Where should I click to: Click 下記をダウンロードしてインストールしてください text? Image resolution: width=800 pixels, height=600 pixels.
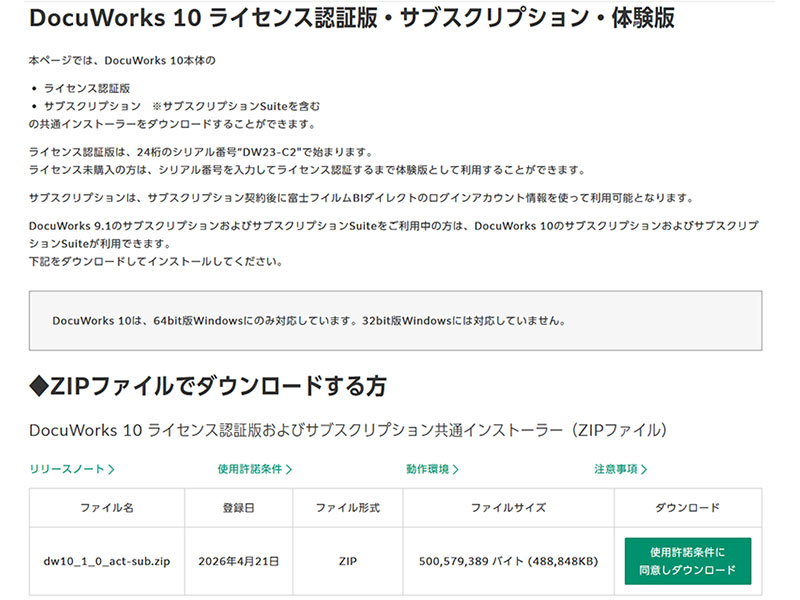click(x=156, y=262)
